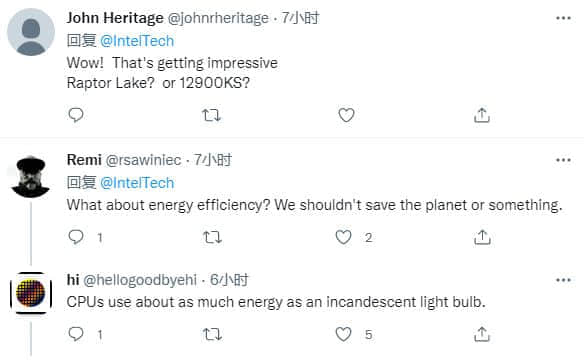Like the tweet by hellogoodbyehi
The image size is (584, 360).
(343, 334)
